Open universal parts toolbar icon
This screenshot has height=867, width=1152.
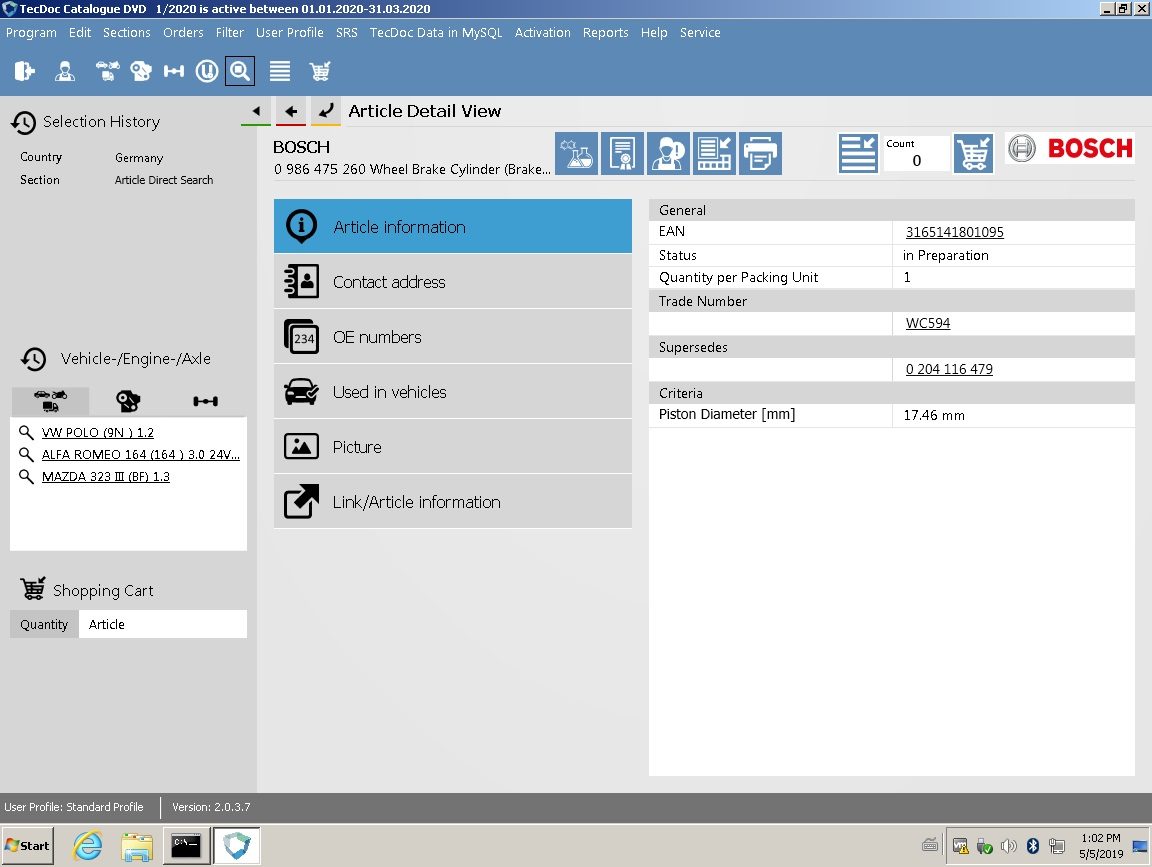click(206, 71)
